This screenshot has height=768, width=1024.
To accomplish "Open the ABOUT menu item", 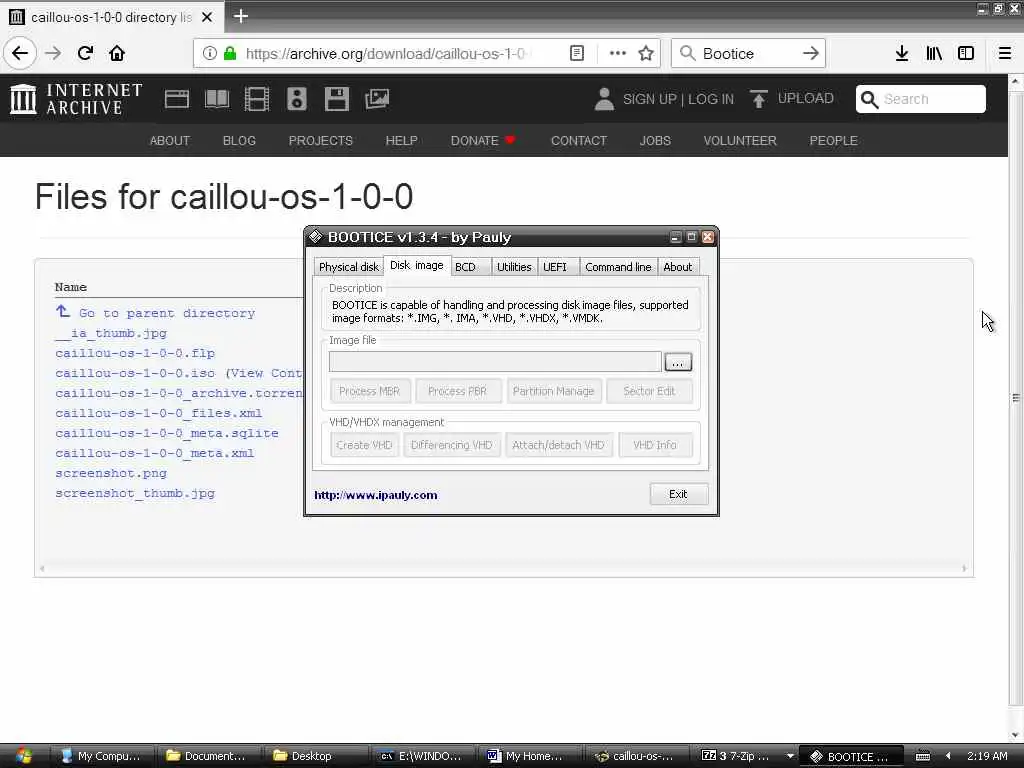I will 170,140.
